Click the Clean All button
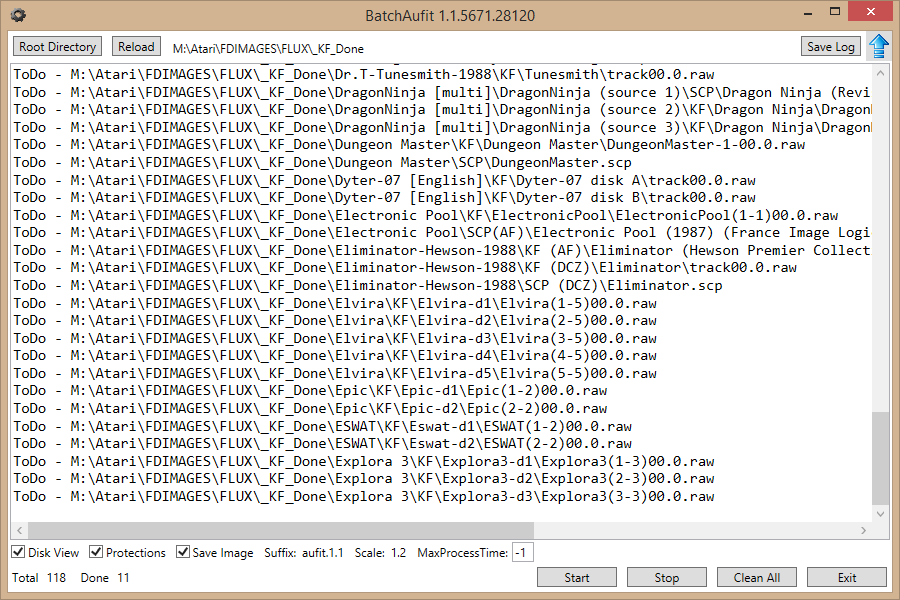 point(757,578)
